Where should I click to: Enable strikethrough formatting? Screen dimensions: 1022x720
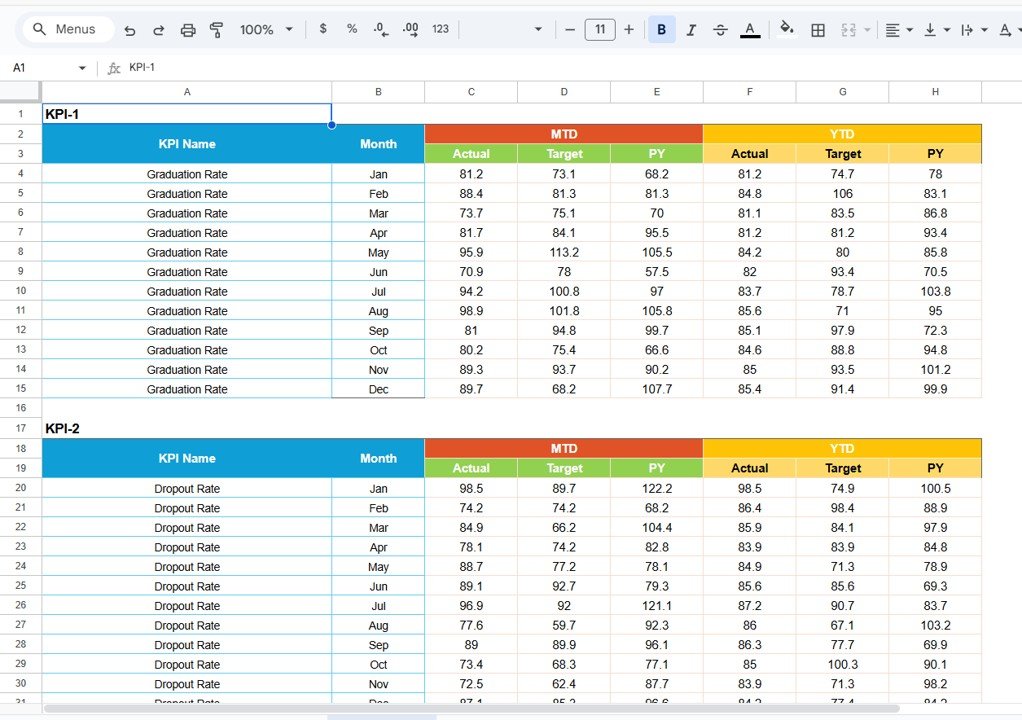pos(720,29)
